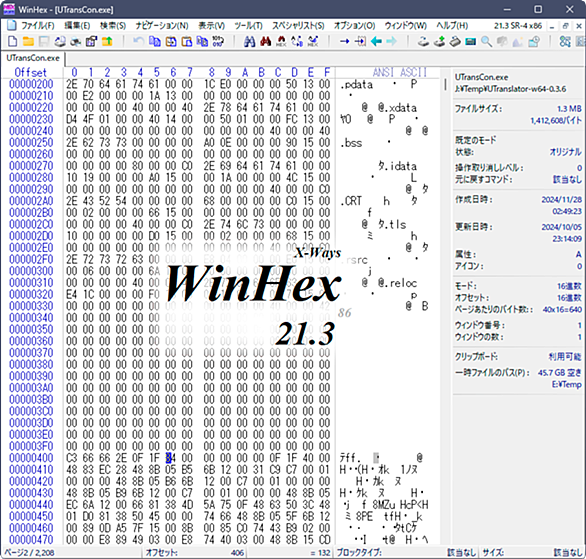Open the ナビゲーション(N) menu
This screenshot has height=559, width=586.
(x=162, y=26)
